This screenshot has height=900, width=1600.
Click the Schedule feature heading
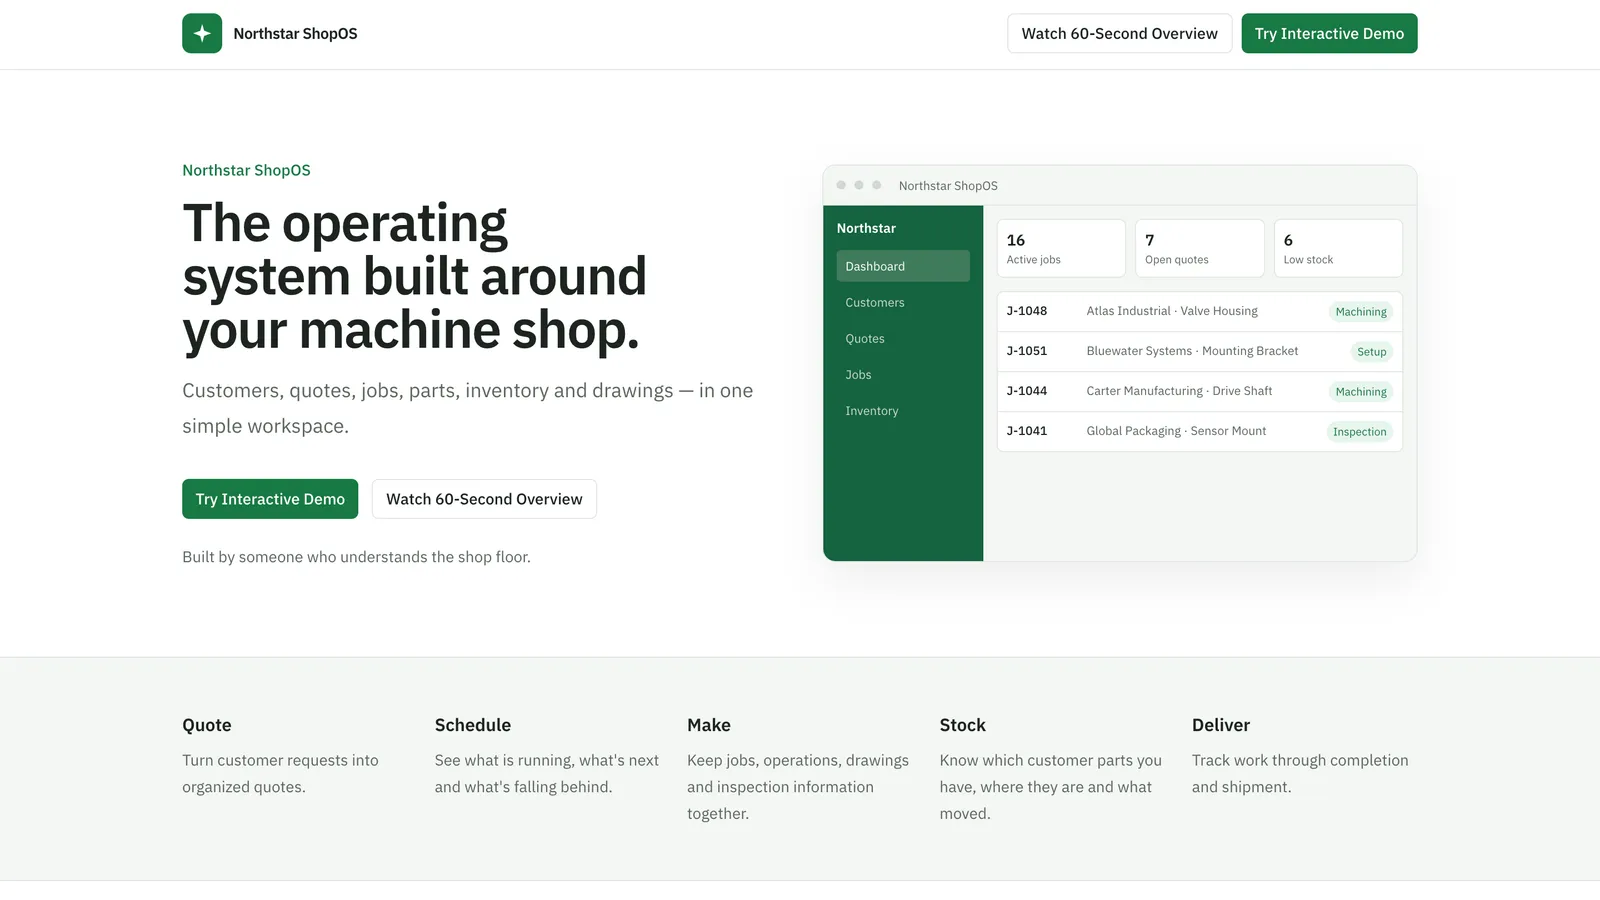point(472,725)
